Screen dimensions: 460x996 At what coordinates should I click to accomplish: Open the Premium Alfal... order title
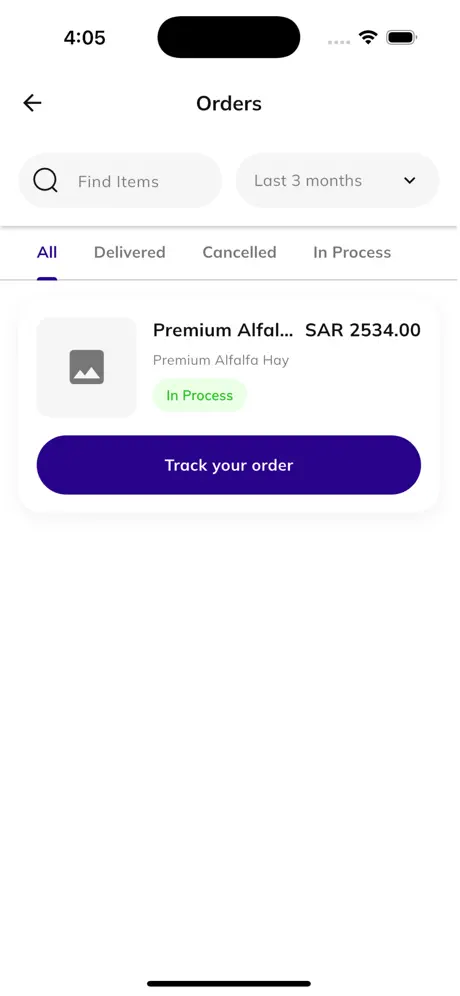click(x=224, y=330)
